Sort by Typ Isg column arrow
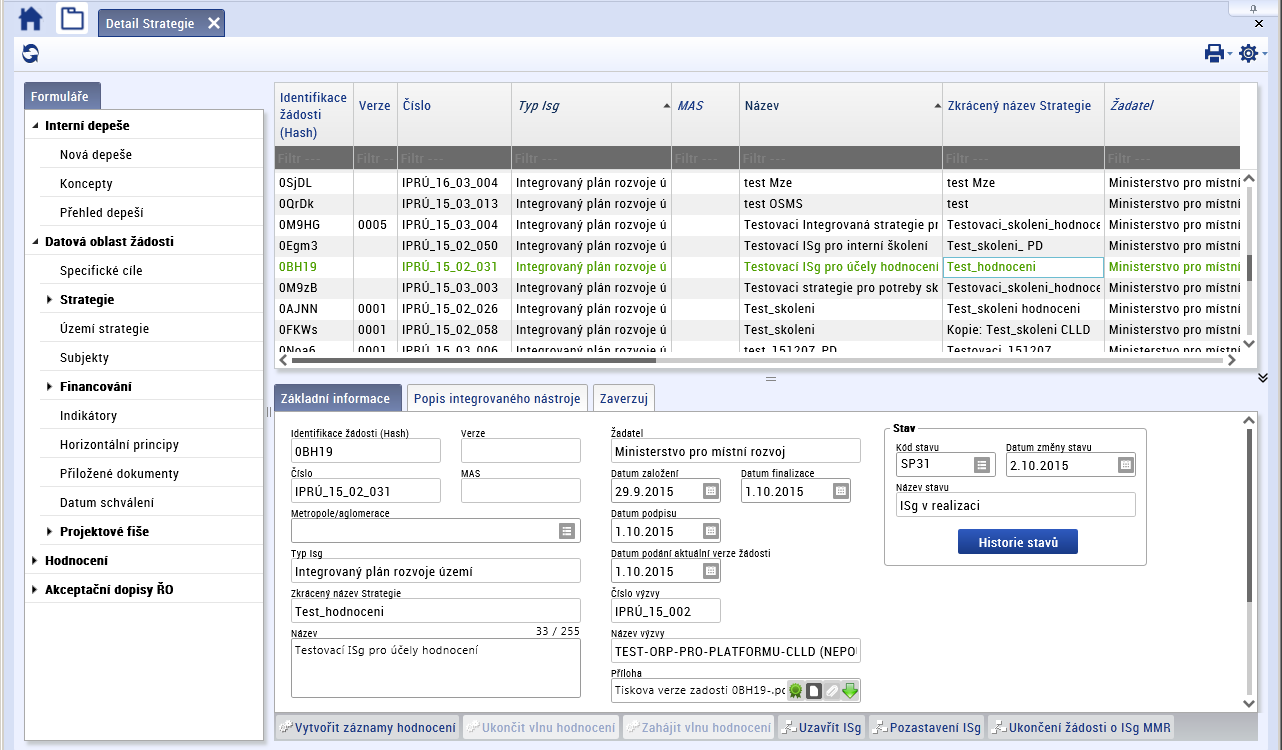 coord(666,106)
